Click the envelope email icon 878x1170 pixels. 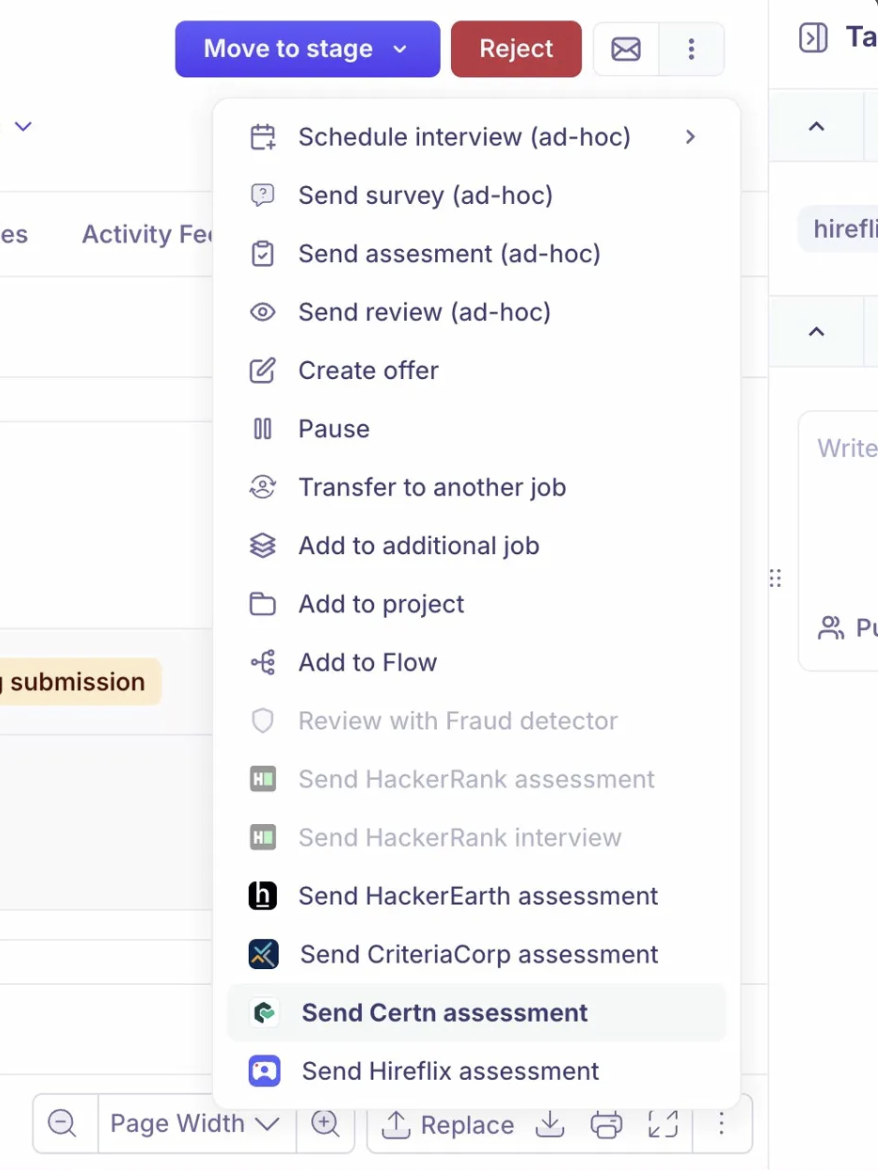626,49
